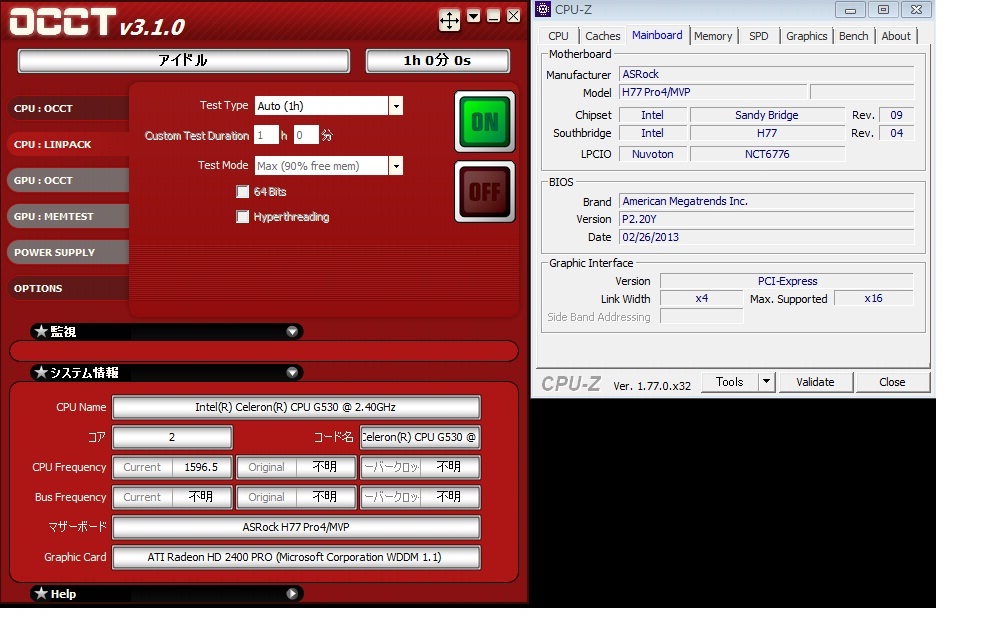Expand the Help section

pyautogui.click(x=292, y=593)
